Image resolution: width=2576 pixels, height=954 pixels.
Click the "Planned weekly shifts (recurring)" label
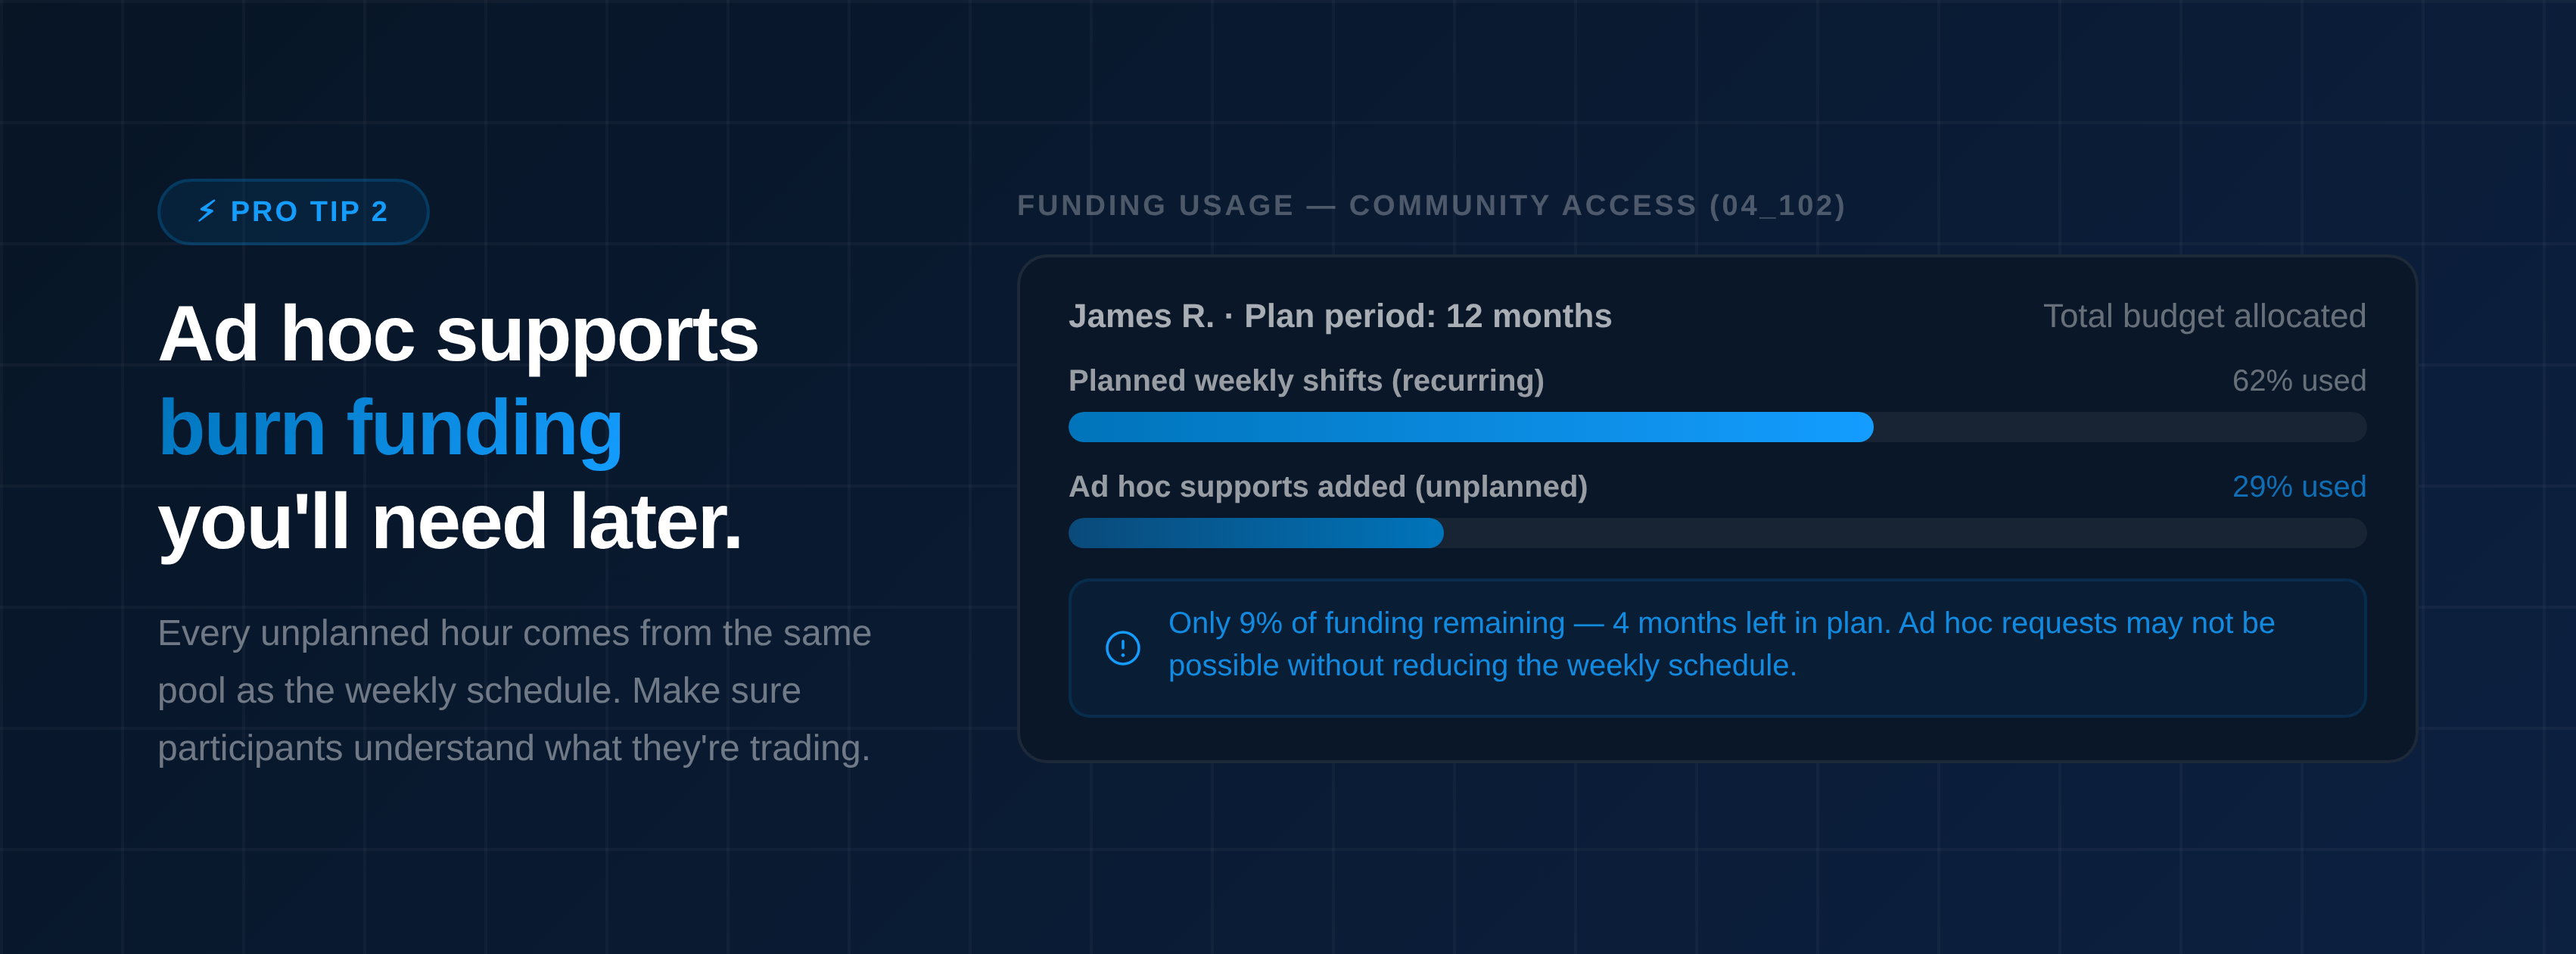(1305, 381)
